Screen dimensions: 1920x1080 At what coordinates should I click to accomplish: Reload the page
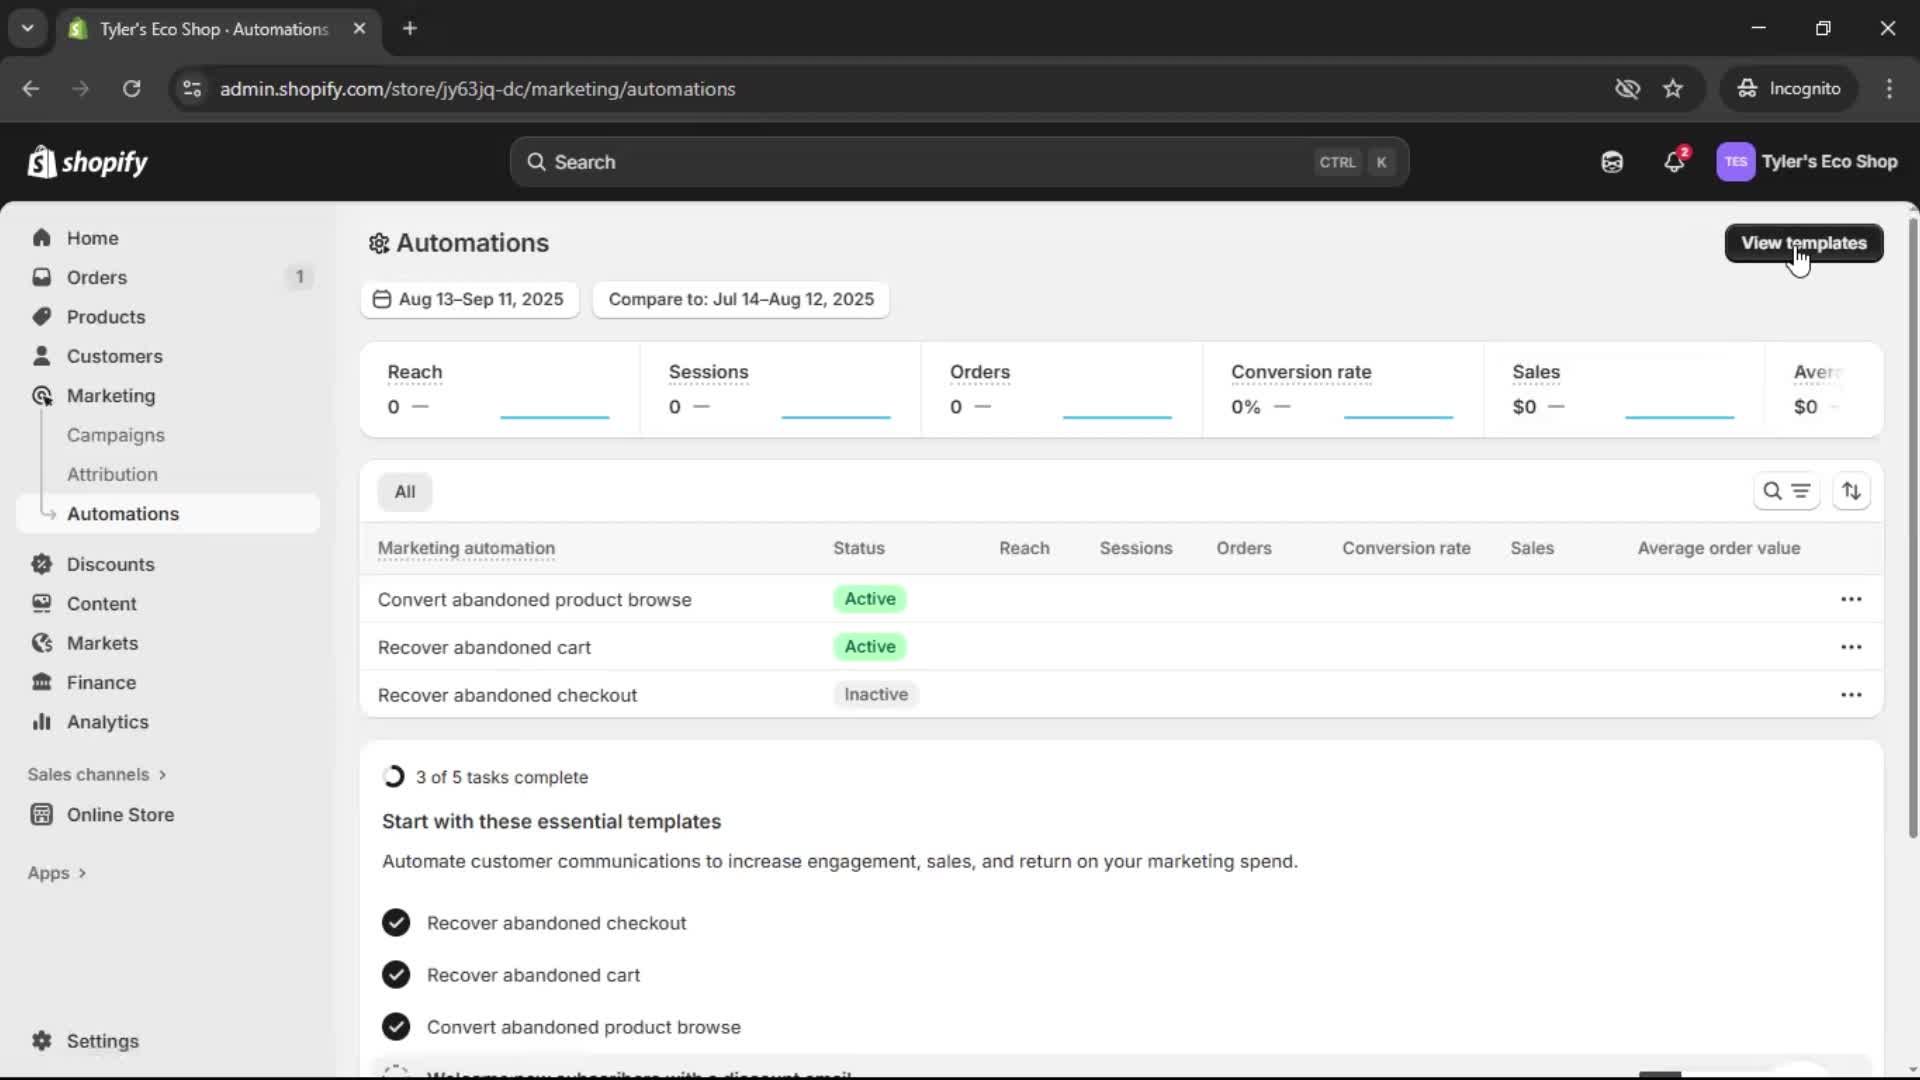[131, 89]
